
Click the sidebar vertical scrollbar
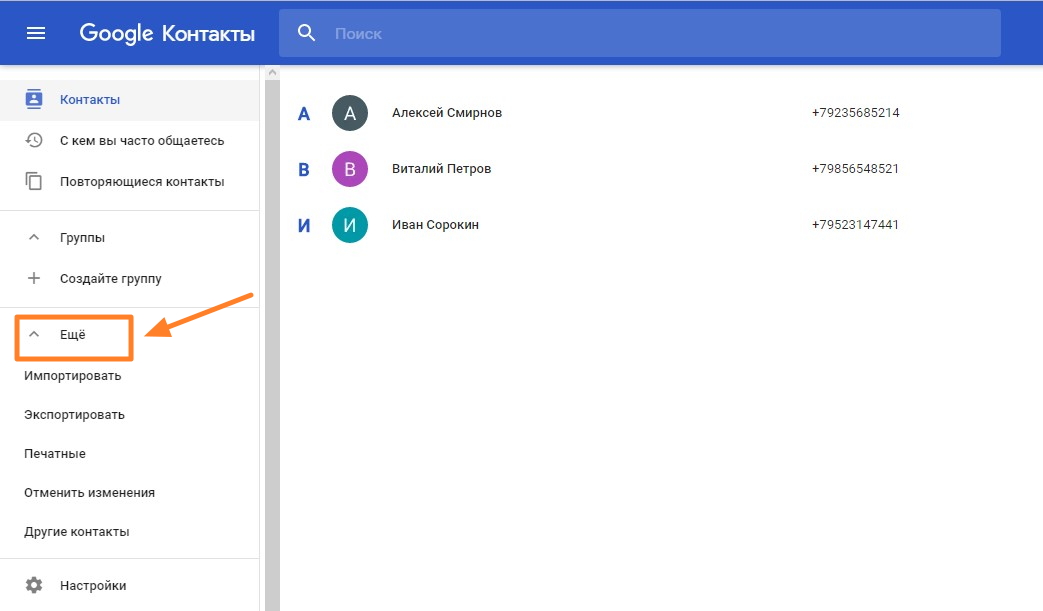(269, 340)
